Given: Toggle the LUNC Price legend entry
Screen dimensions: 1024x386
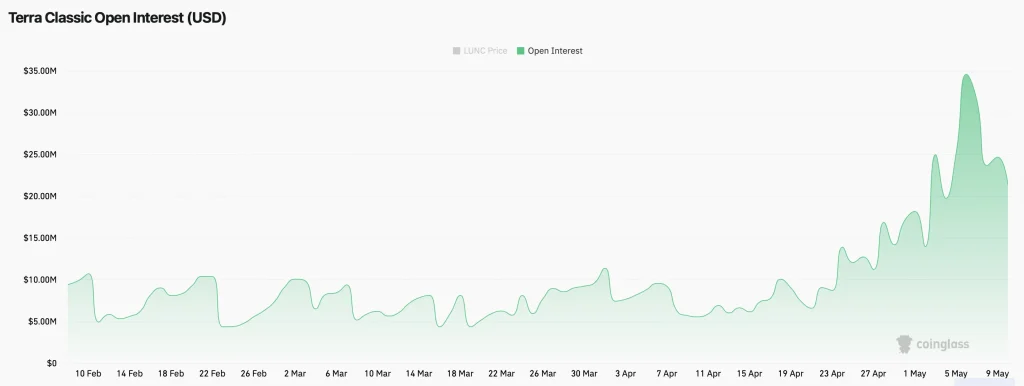Looking at the screenshot, I should (x=480, y=51).
